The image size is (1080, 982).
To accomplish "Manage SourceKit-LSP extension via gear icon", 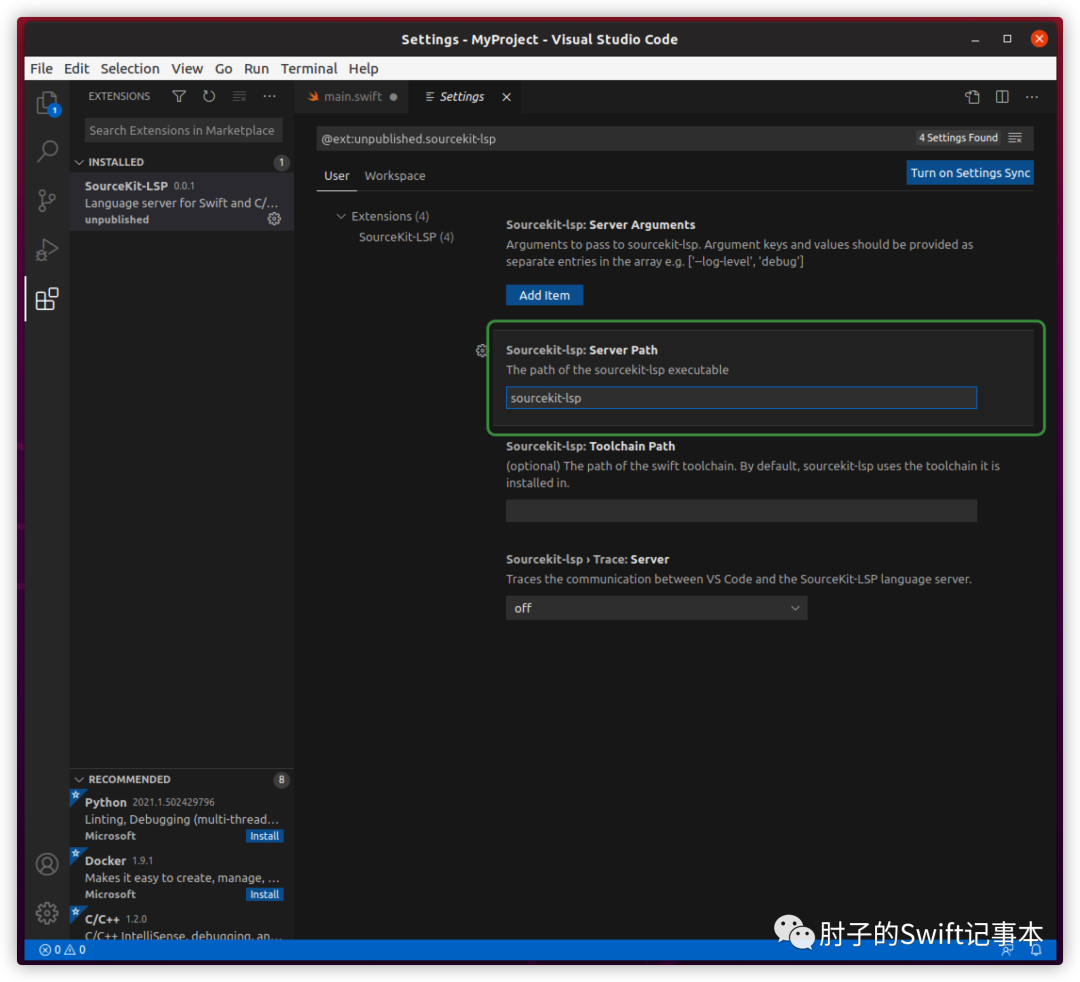I will click(x=274, y=219).
